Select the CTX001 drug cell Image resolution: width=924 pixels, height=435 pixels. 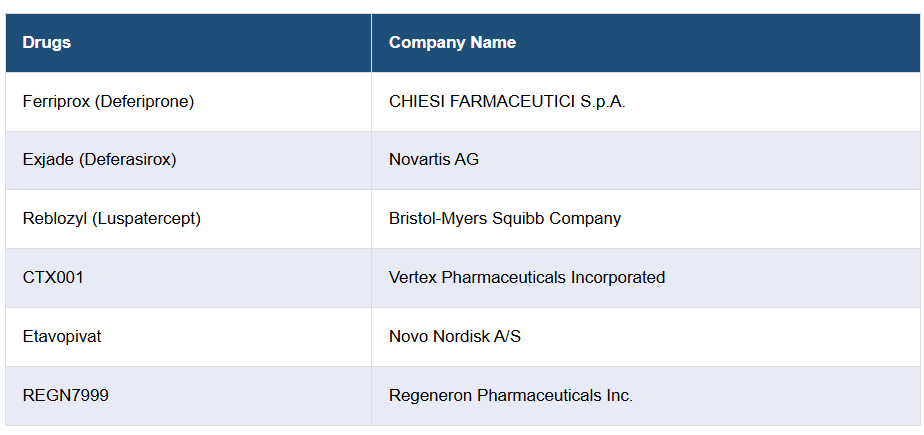(x=53, y=278)
